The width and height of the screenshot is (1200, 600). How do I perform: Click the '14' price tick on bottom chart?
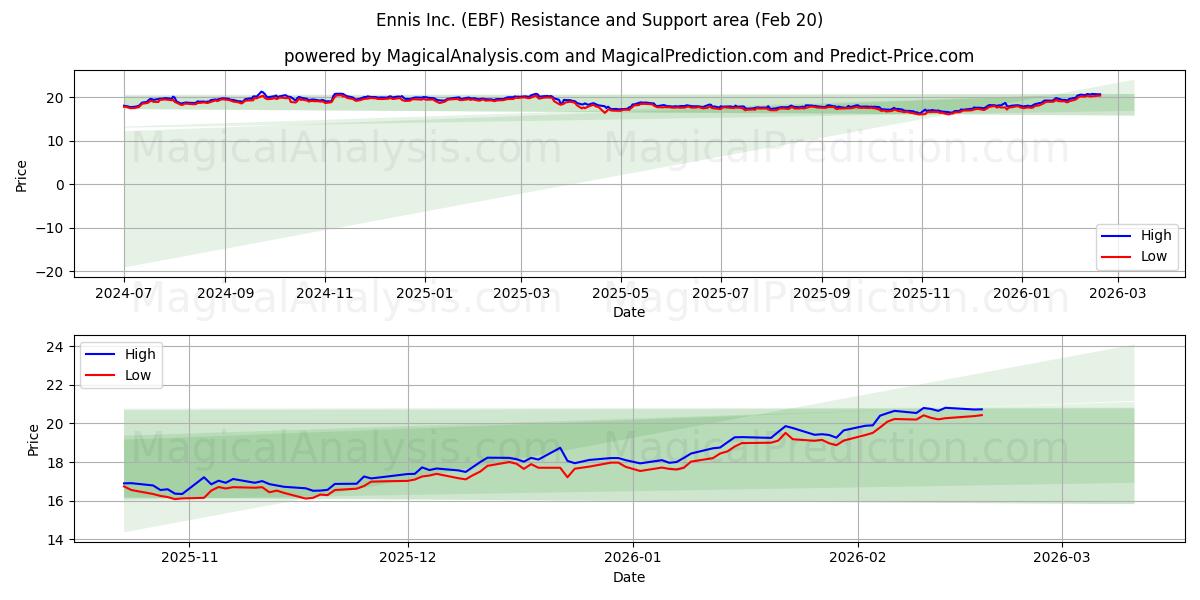click(56, 540)
